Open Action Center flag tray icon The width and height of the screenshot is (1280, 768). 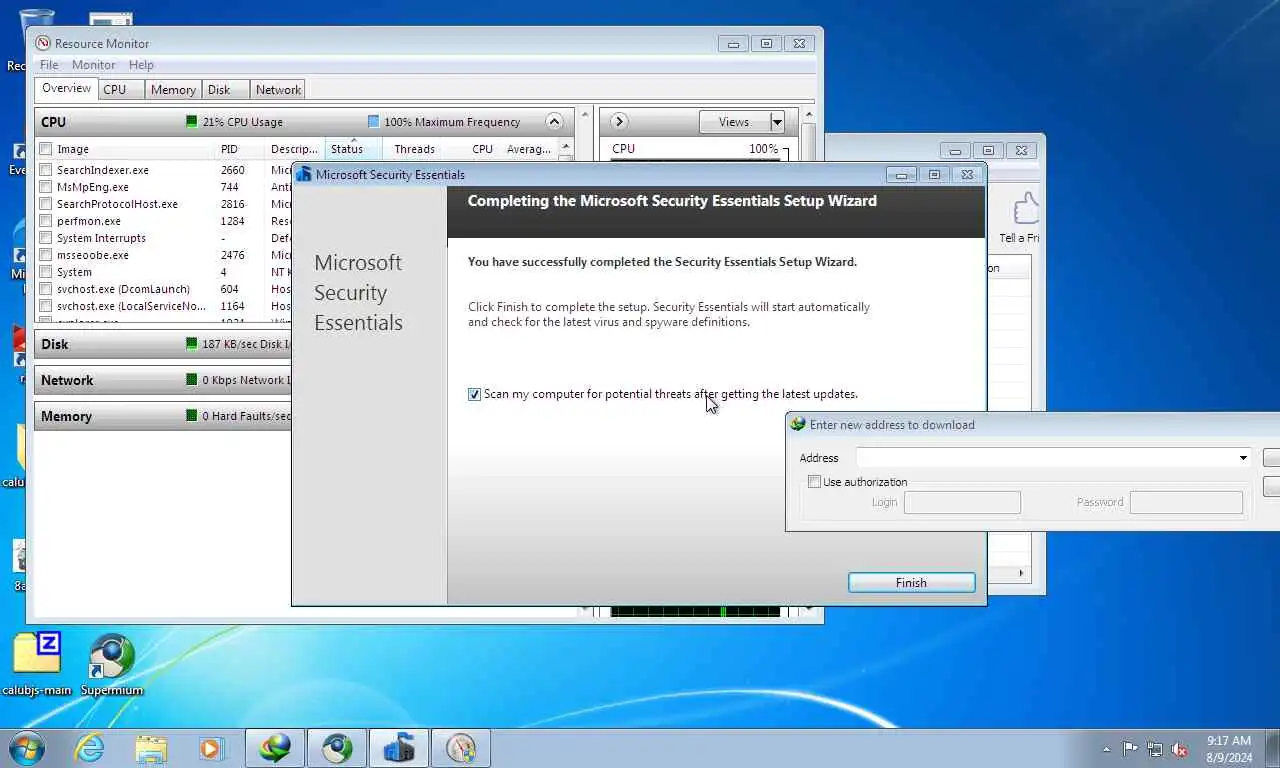click(x=1130, y=749)
